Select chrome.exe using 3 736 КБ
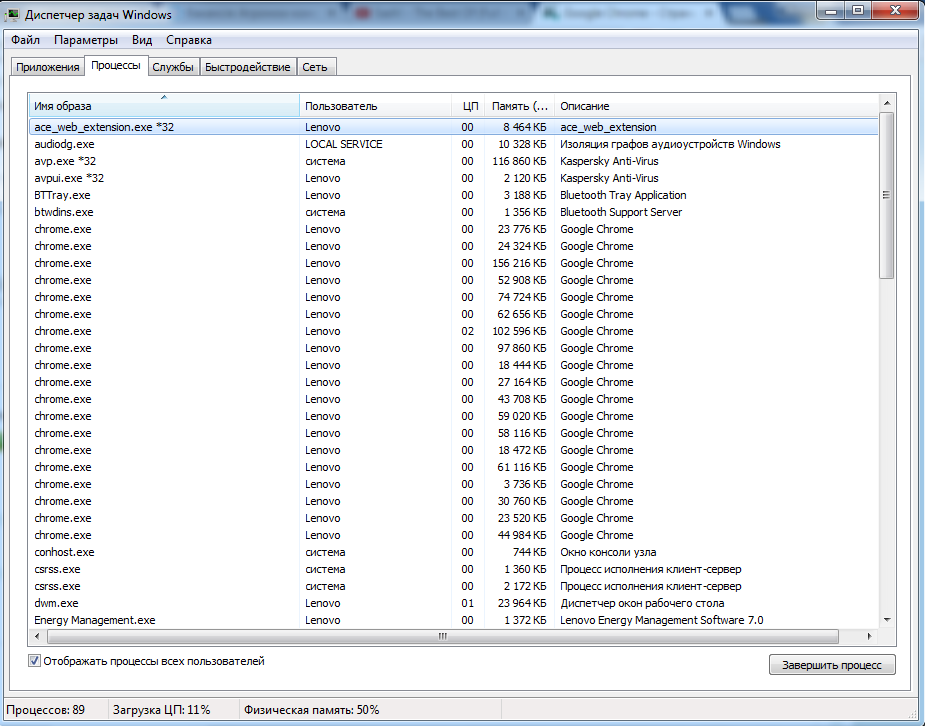The image size is (925, 726). (453, 484)
